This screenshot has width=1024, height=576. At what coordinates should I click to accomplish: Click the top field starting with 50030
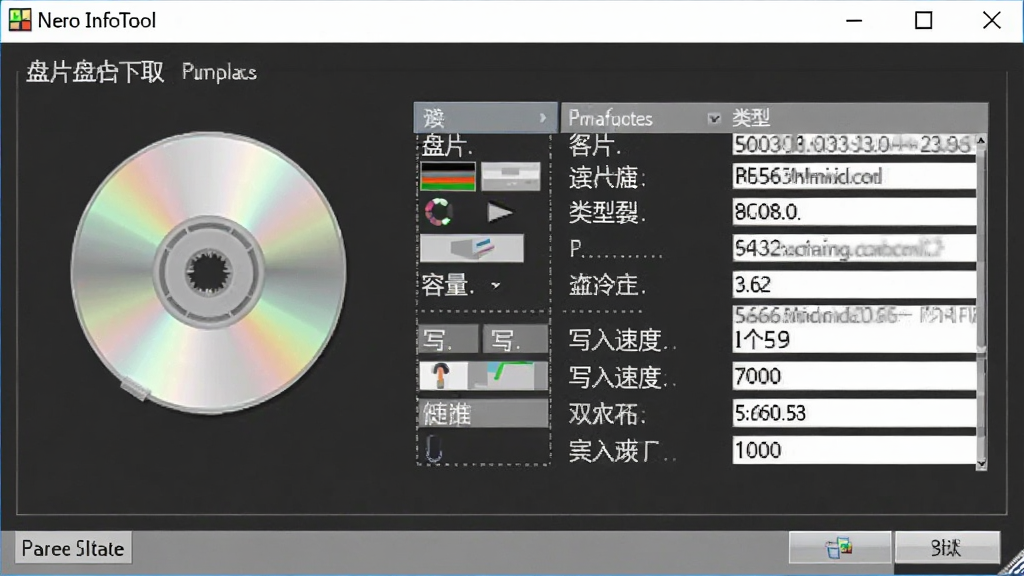pos(854,144)
